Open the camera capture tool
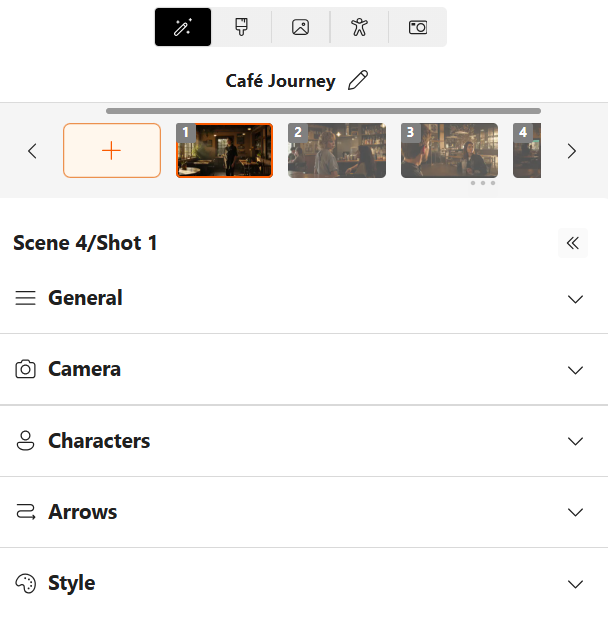Image resolution: width=608 pixels, height=617 pixels. pos(418,27)
